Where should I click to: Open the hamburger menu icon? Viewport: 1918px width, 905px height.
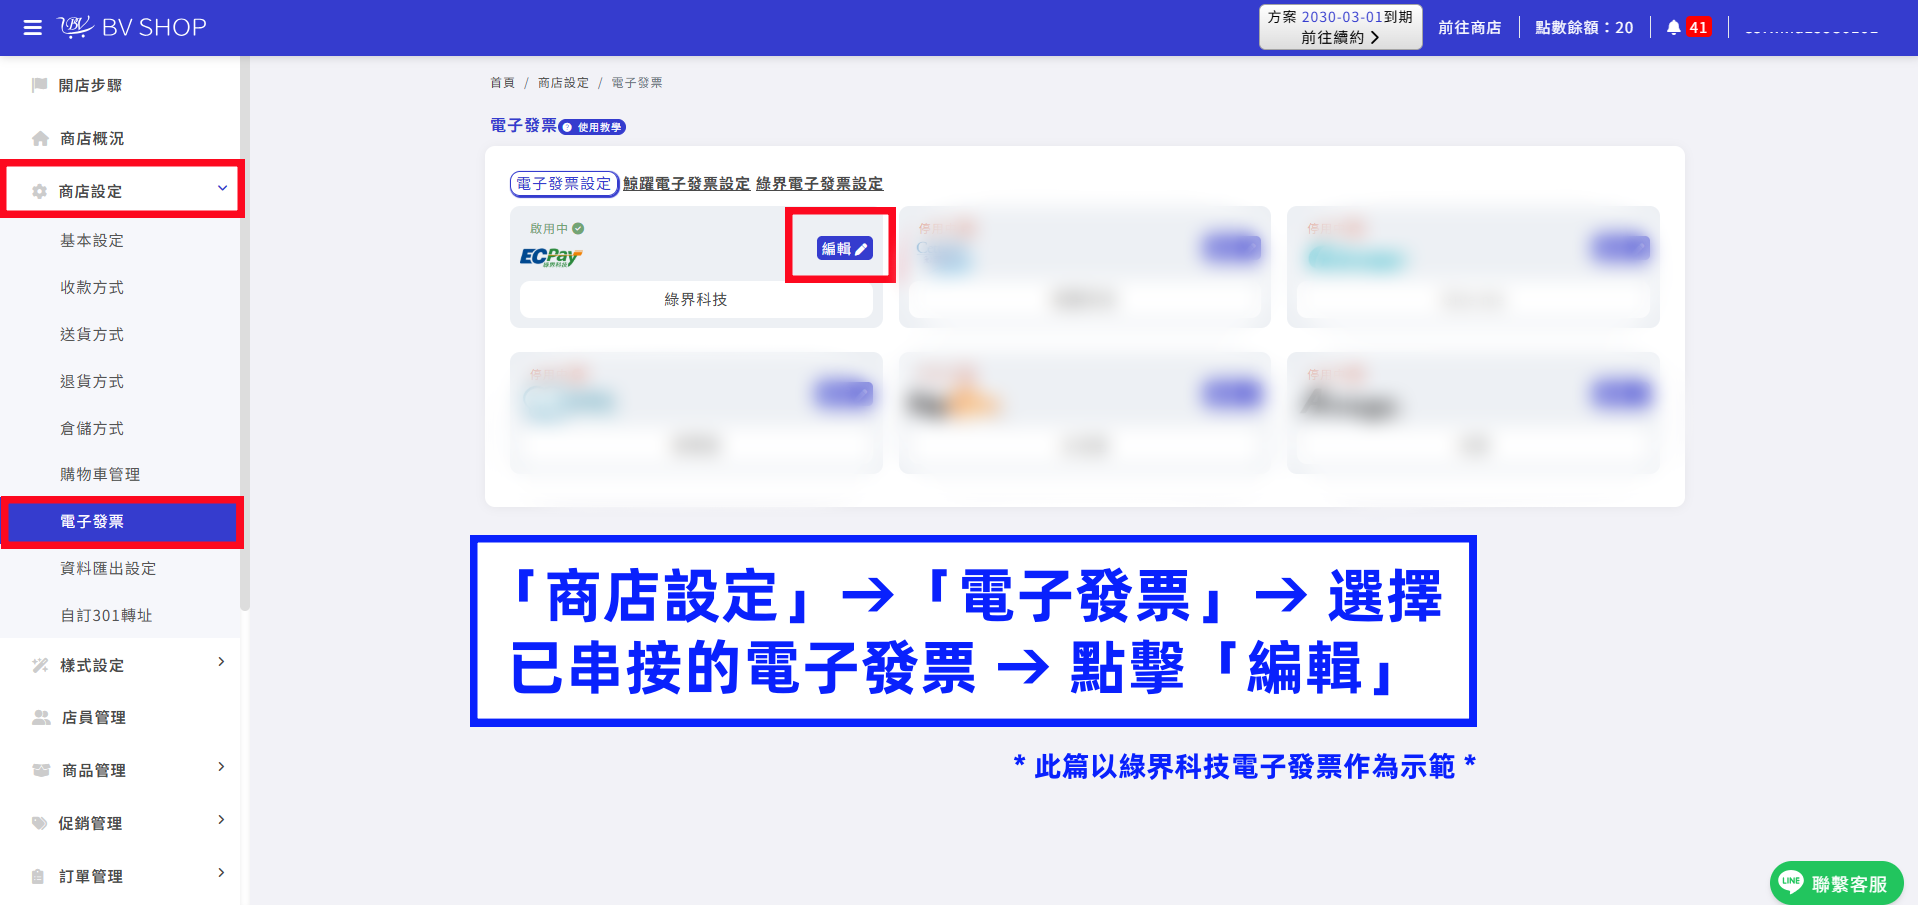pos(32,27)
